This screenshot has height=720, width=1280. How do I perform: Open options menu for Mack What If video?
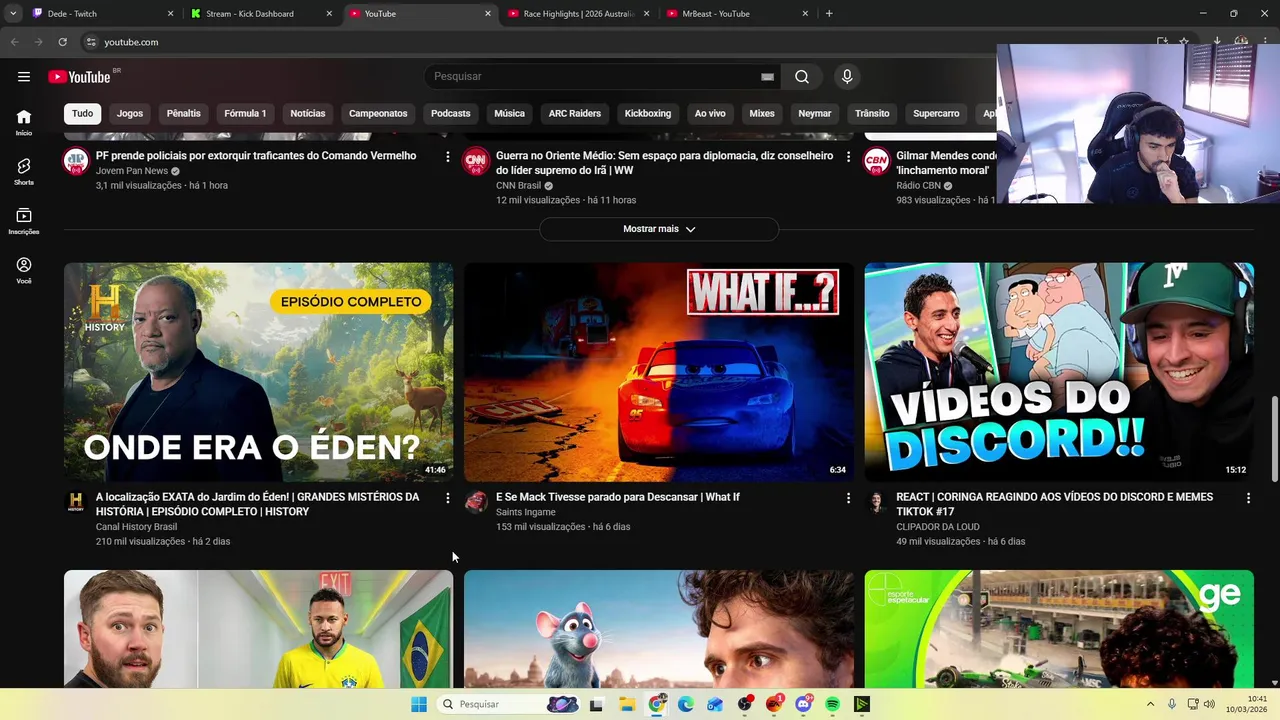[848, 498]
